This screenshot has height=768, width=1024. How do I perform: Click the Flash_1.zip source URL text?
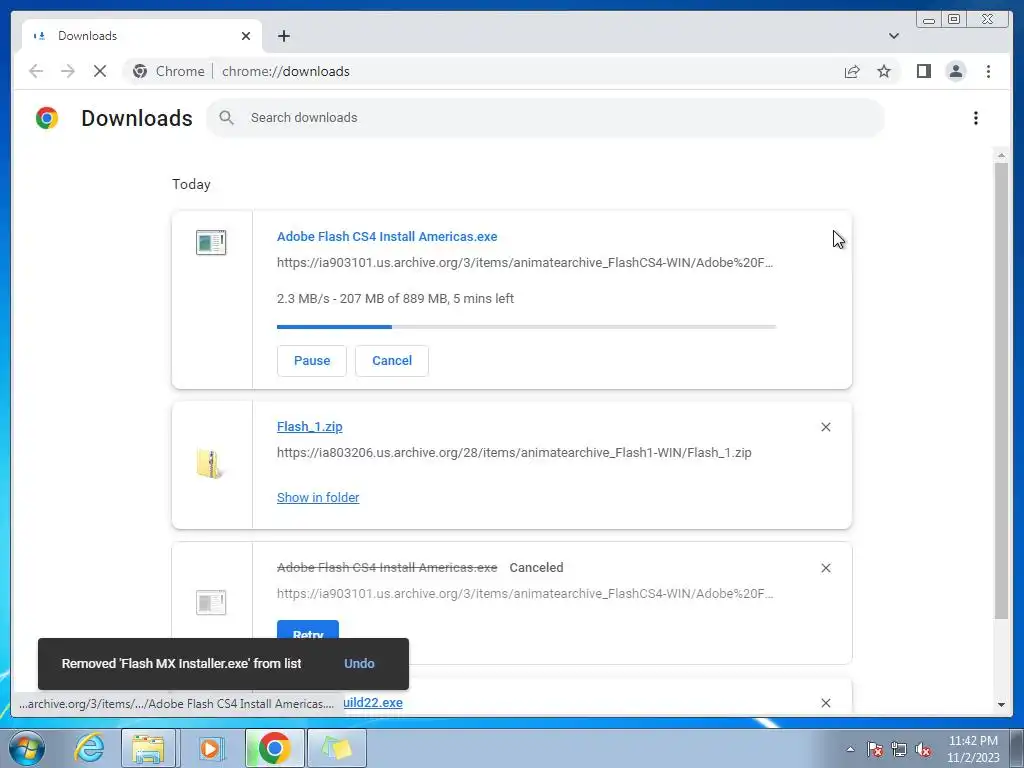point(514,453)
